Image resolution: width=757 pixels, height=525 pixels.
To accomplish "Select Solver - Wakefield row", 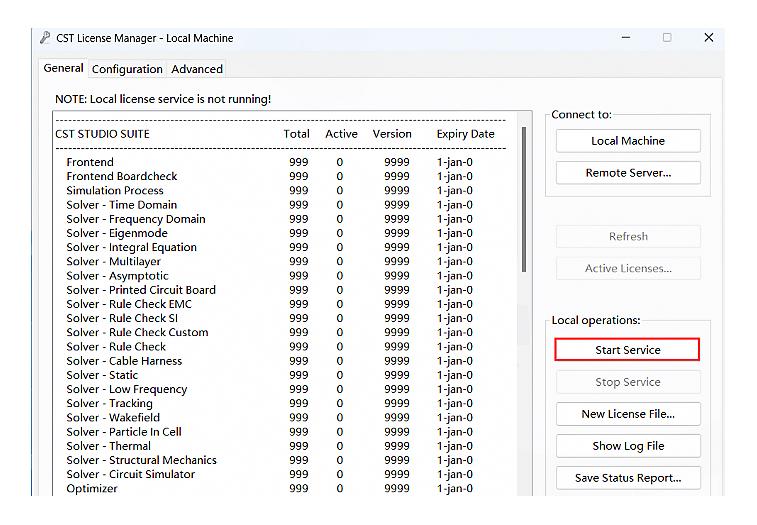I will [269, 417].
